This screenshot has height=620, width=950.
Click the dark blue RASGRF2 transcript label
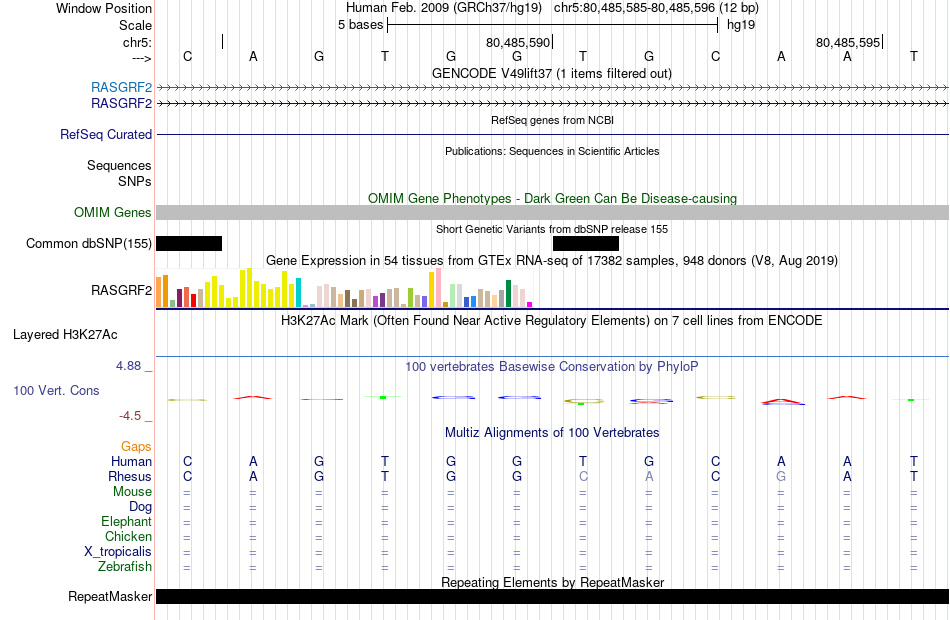[x=121, y=104]
